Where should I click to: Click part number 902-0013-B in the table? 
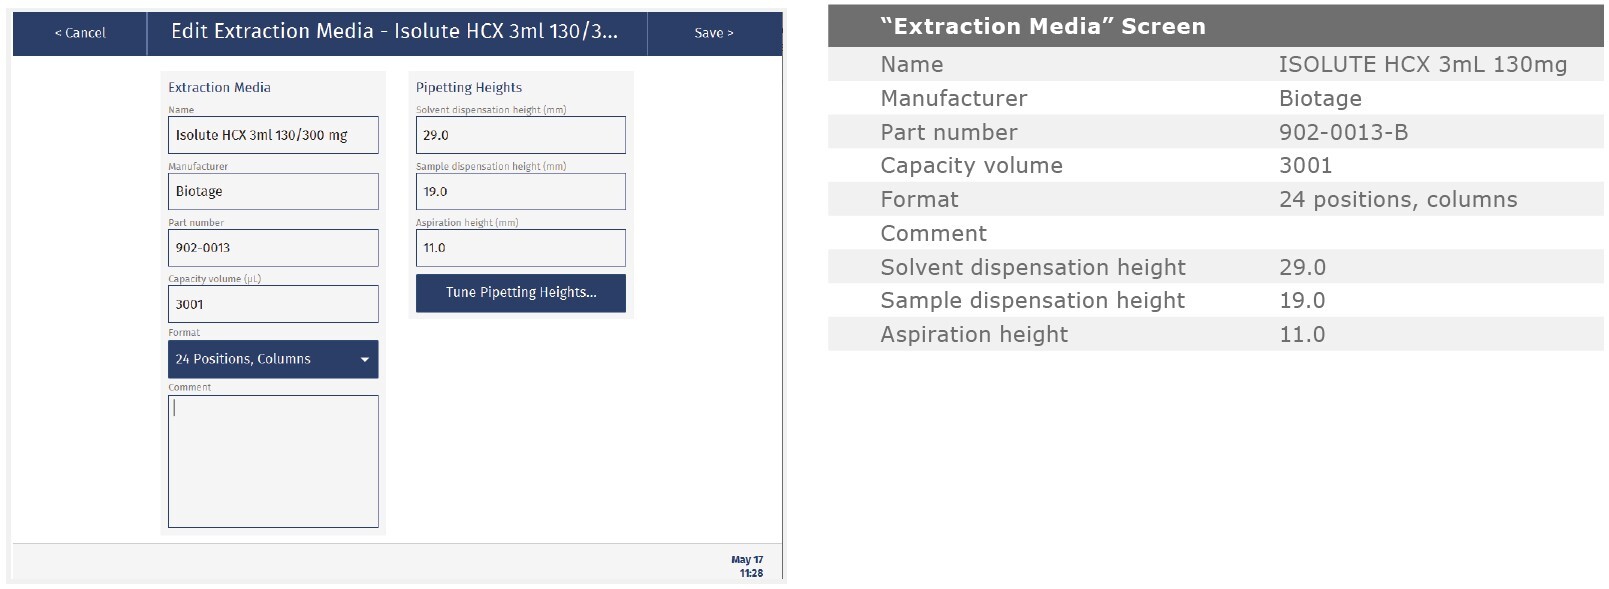(x=1343, y=132)
